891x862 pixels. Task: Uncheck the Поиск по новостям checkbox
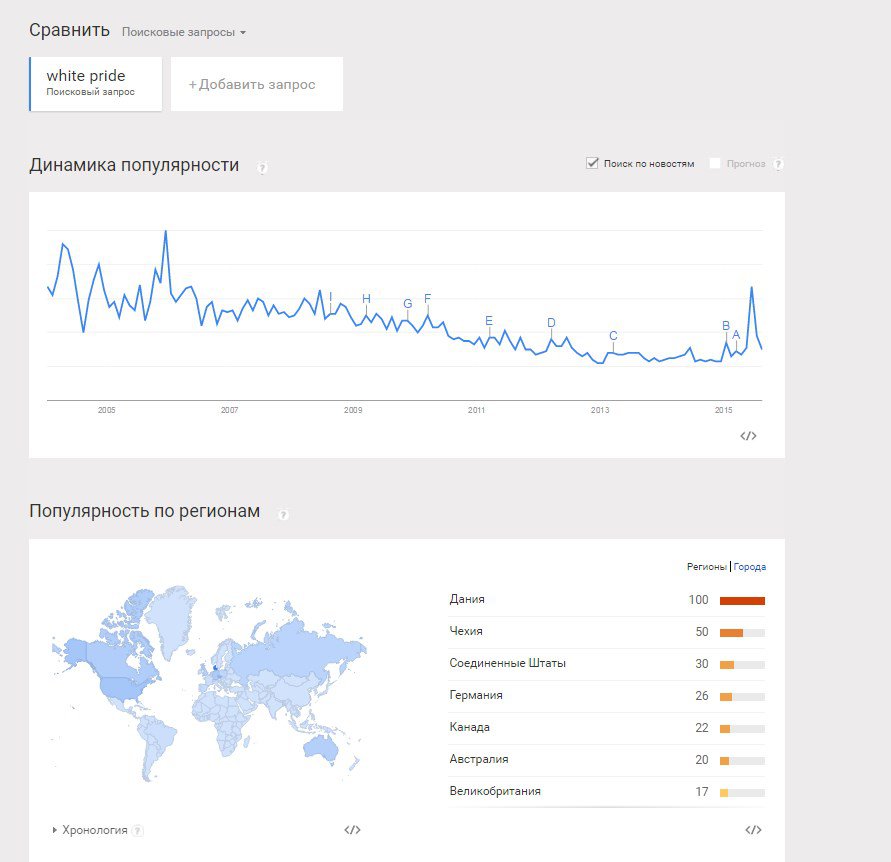coord(592,163)
